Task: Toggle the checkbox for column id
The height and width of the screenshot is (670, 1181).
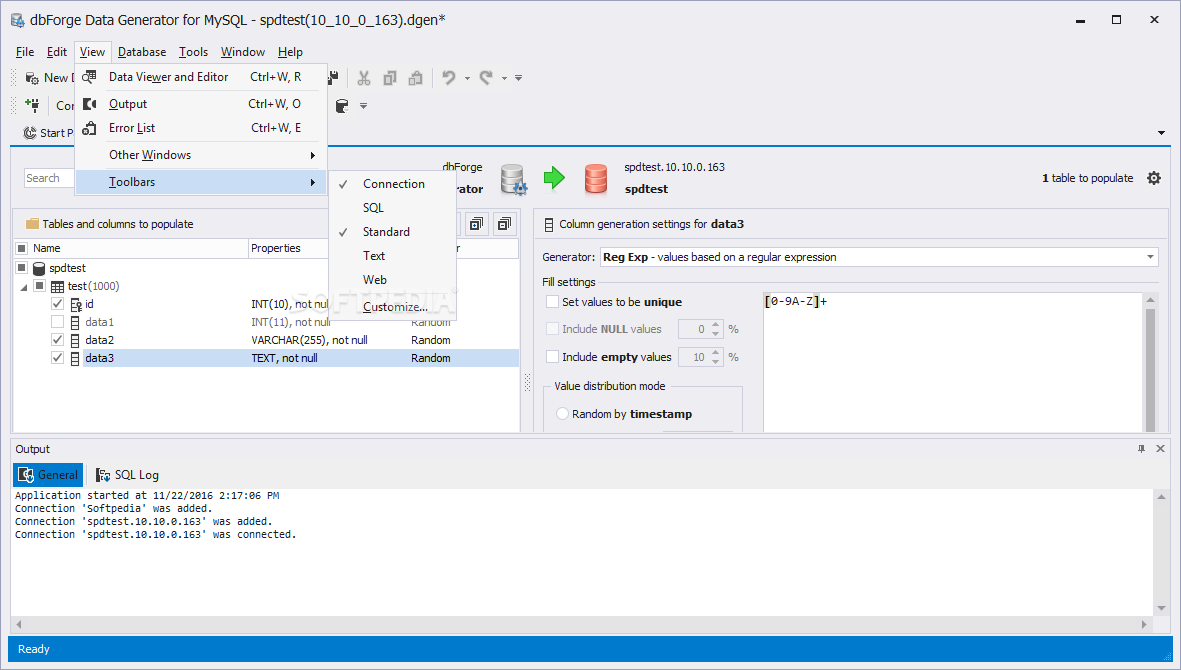Action: coord(57,303)
